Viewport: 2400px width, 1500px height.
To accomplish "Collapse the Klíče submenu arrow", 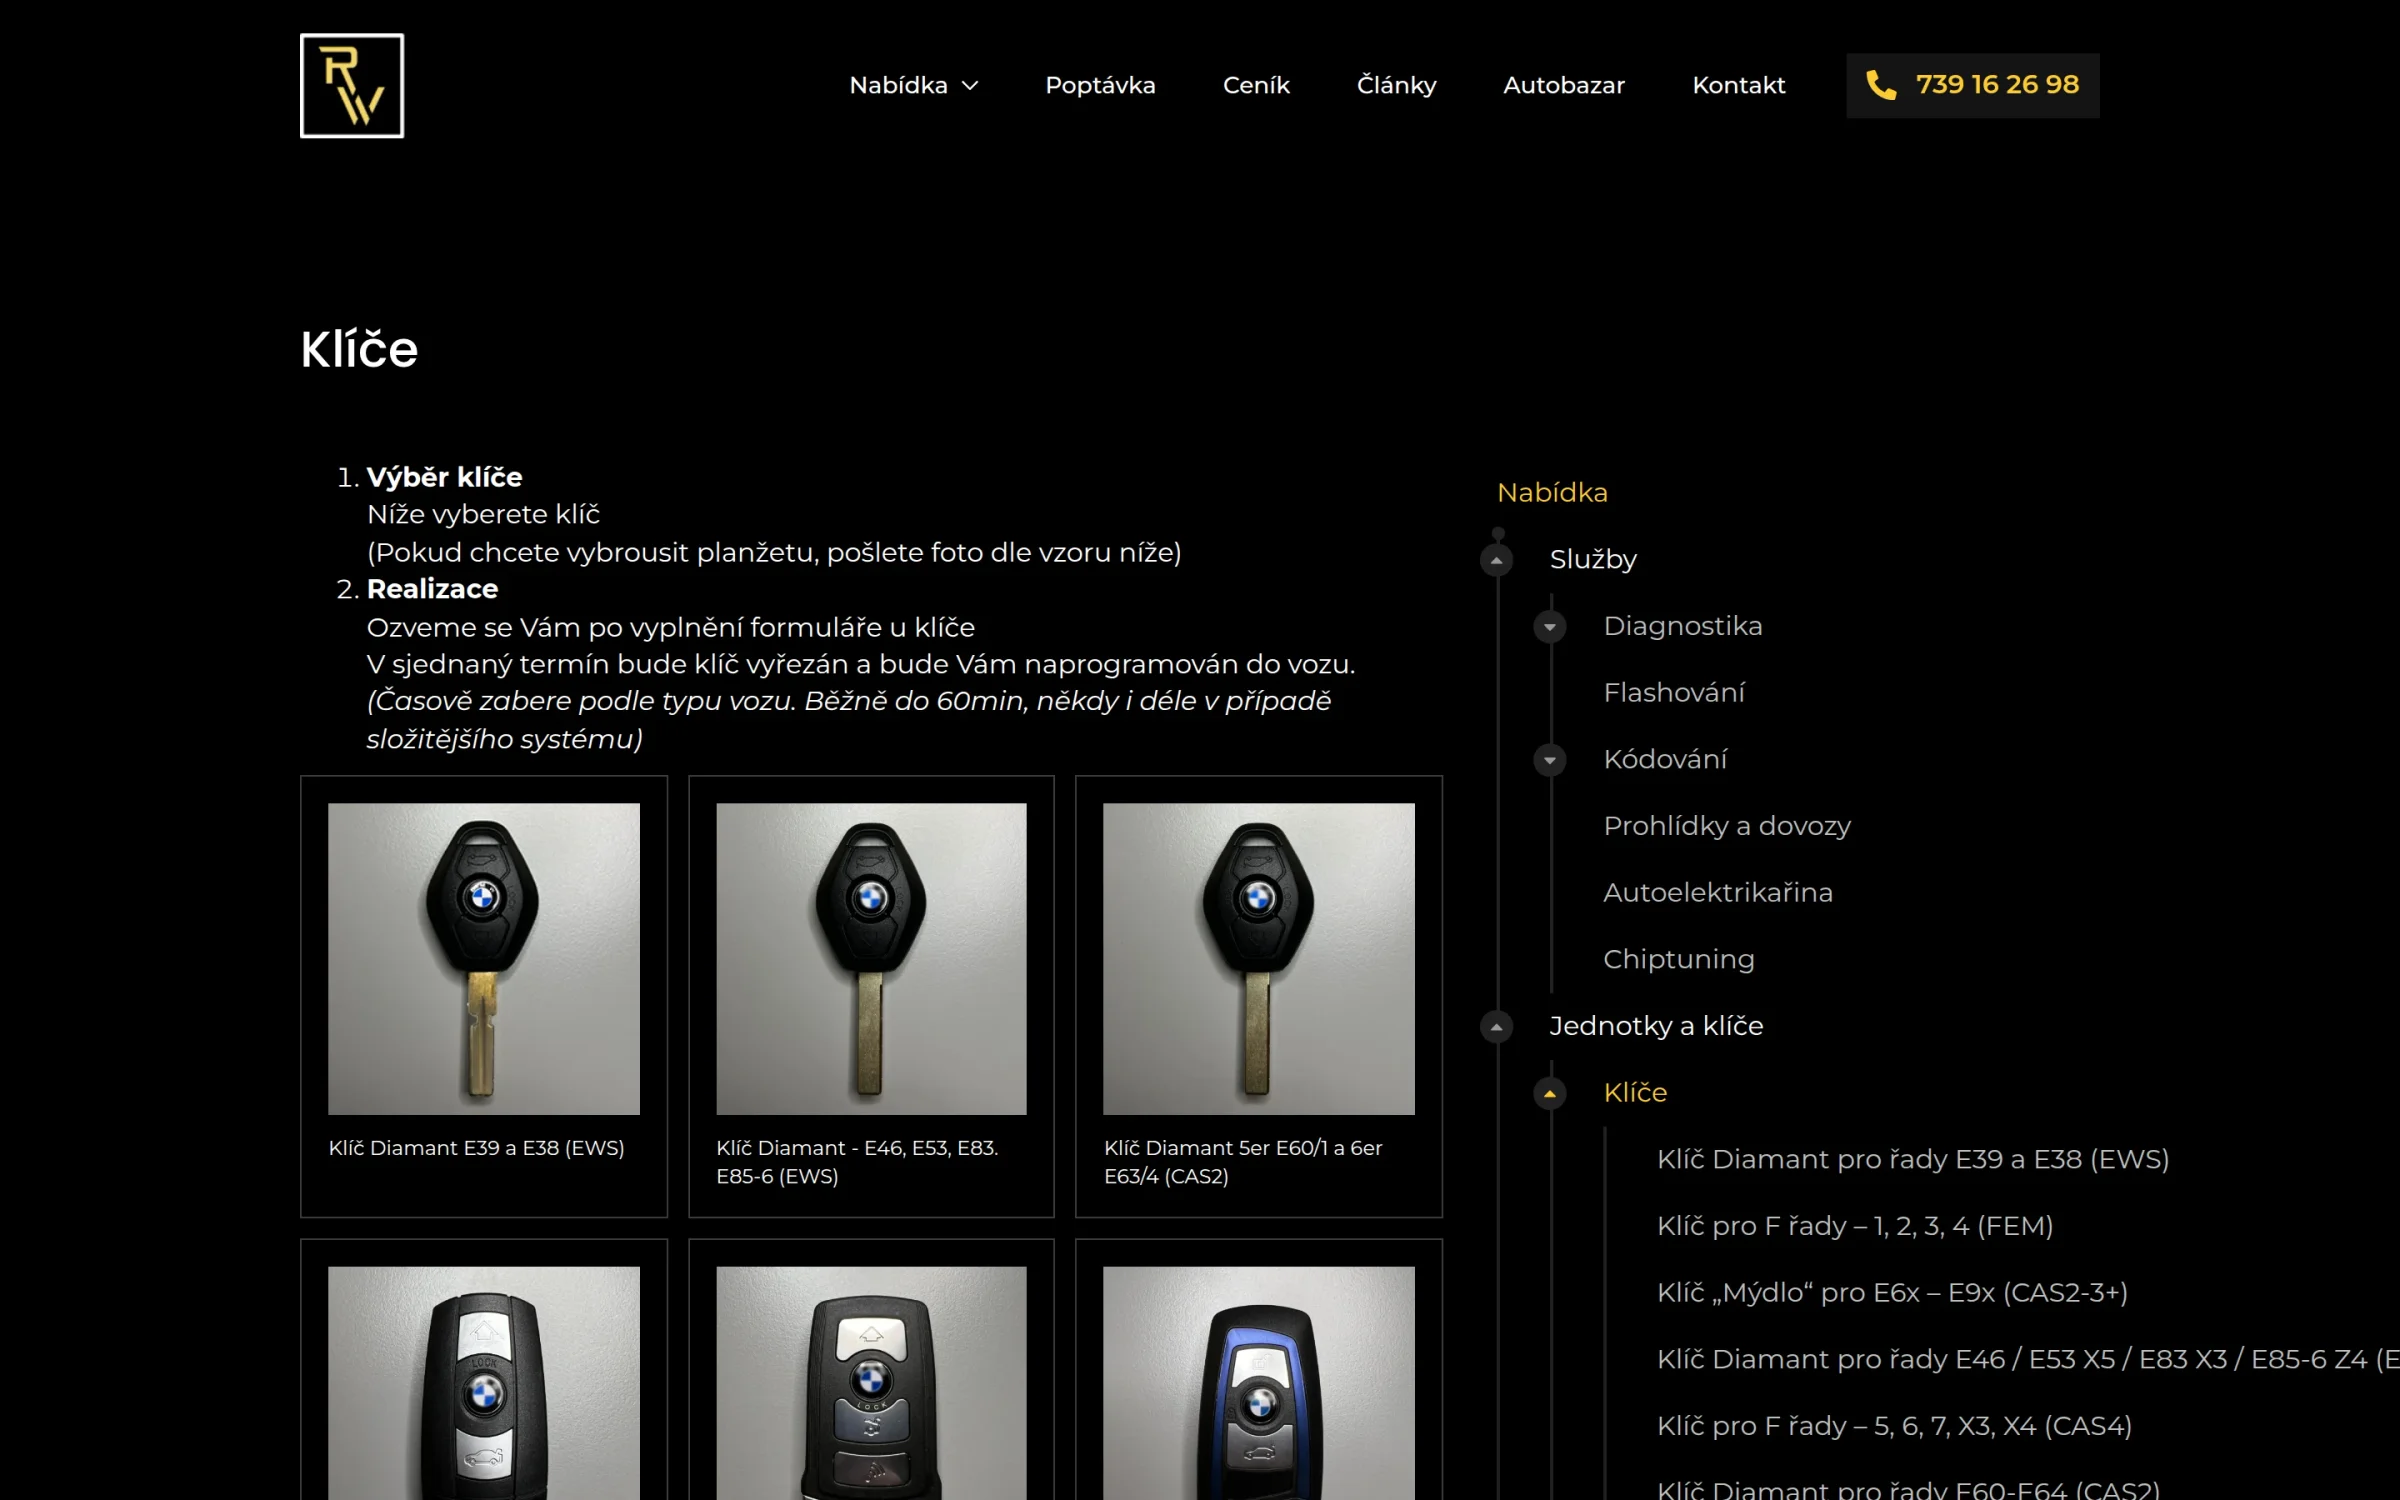I will [1550, 1094].
